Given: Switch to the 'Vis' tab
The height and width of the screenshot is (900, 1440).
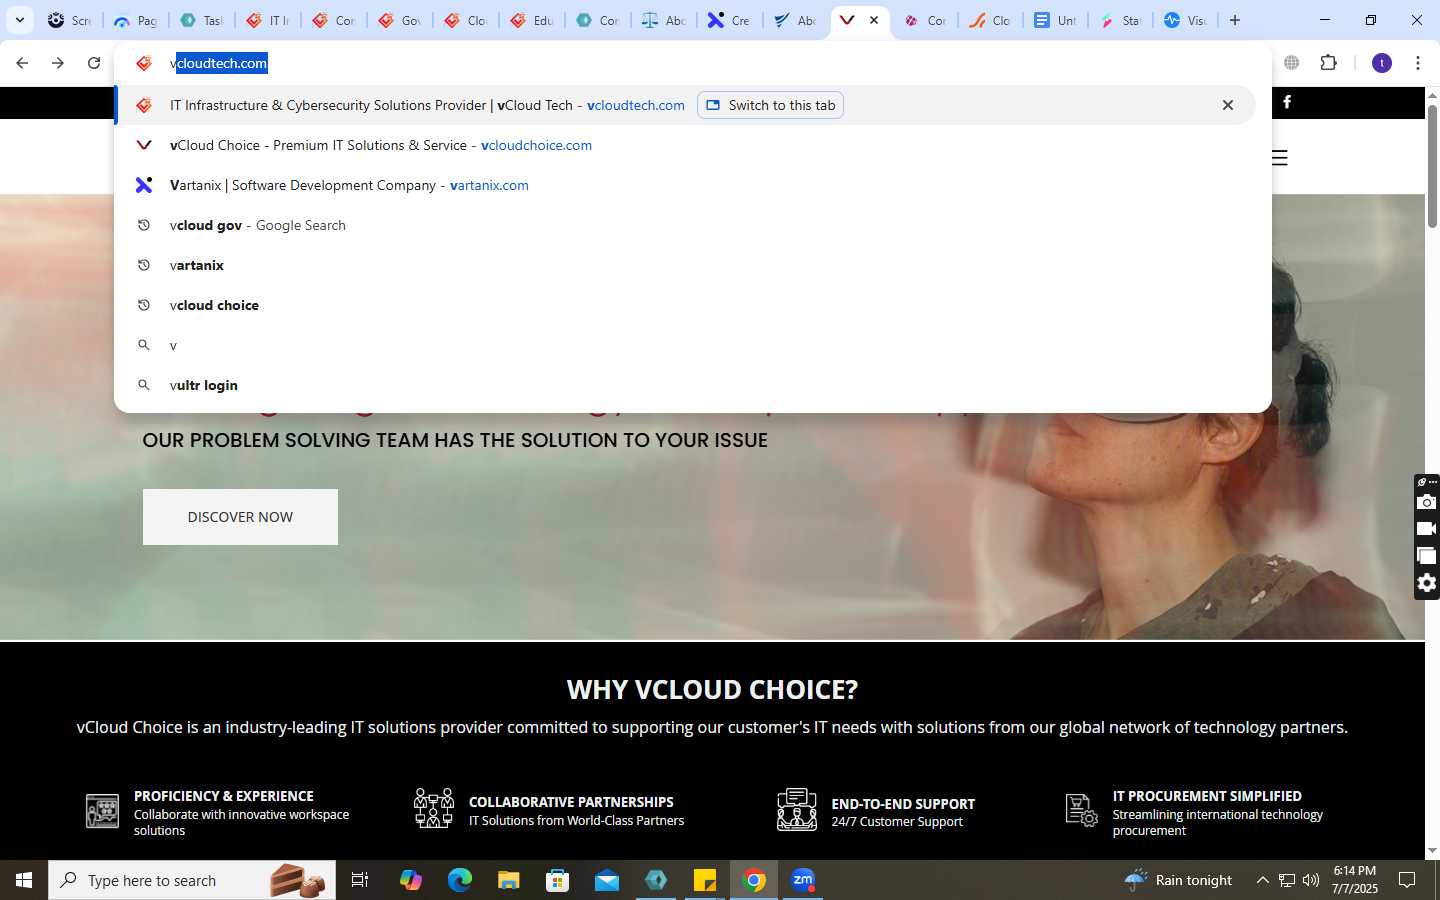Looking at the screenshot, I should 1186,20.
